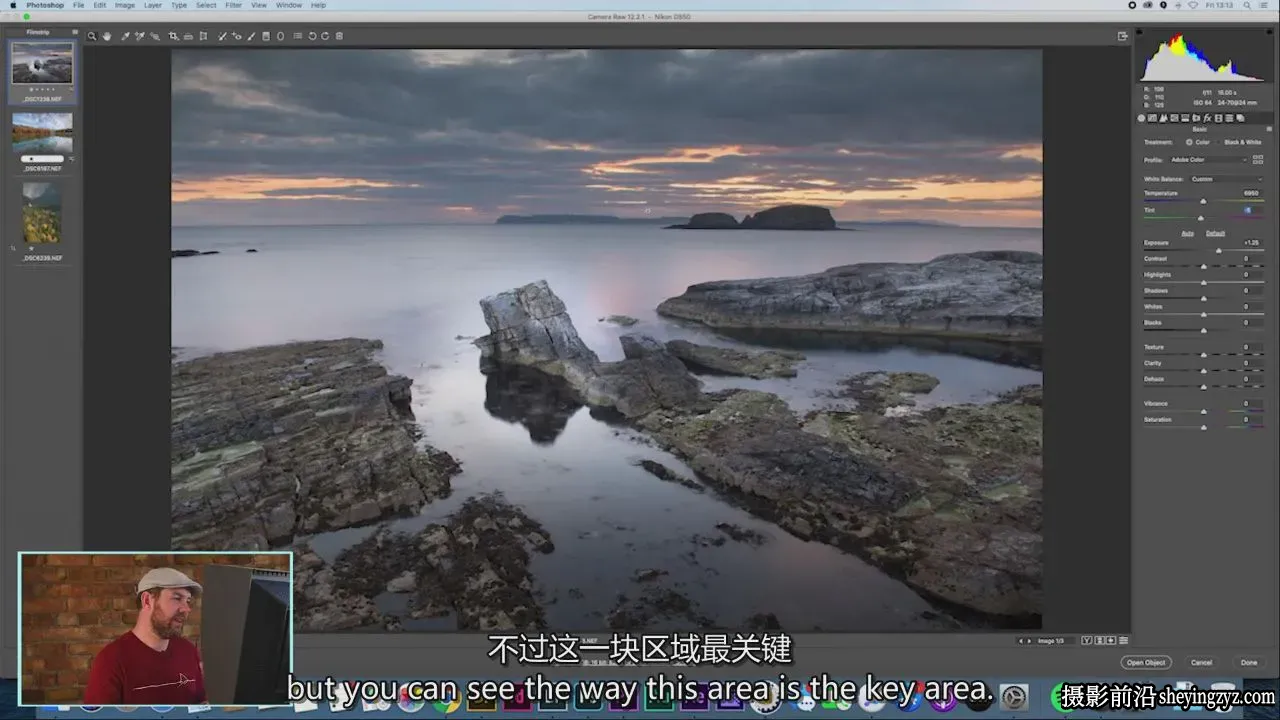Toggle full screen mode icon
The height and width of the screenshot is (720, 1280).
click(1123, 36)
